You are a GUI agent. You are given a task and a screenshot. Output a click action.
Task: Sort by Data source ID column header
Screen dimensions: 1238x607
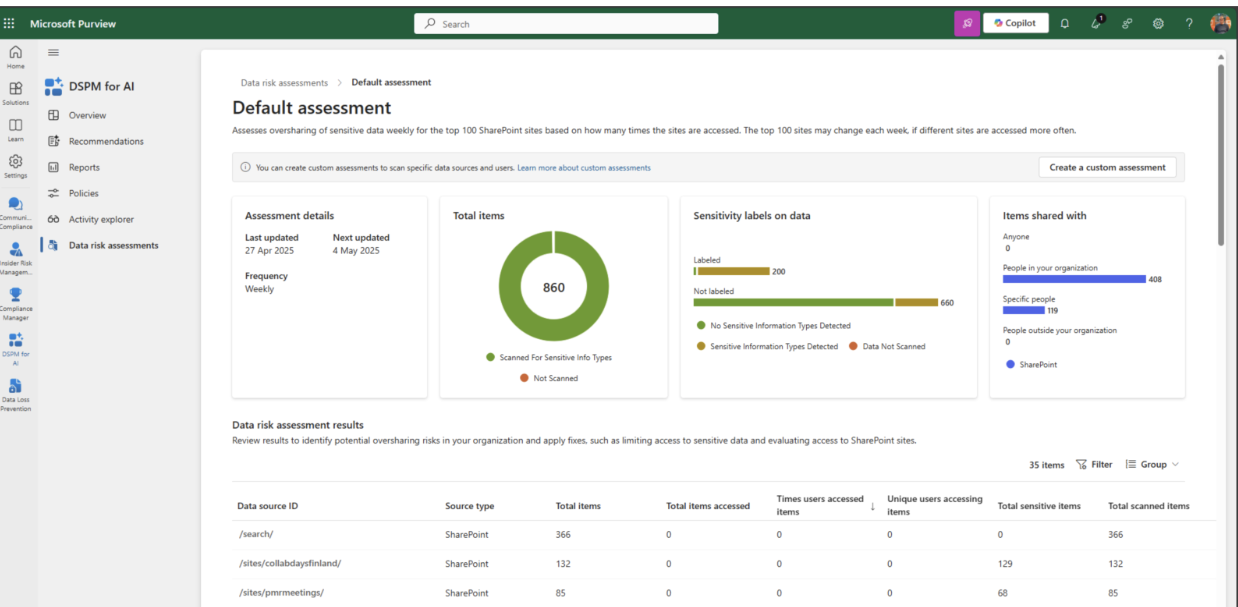[267, 506]
